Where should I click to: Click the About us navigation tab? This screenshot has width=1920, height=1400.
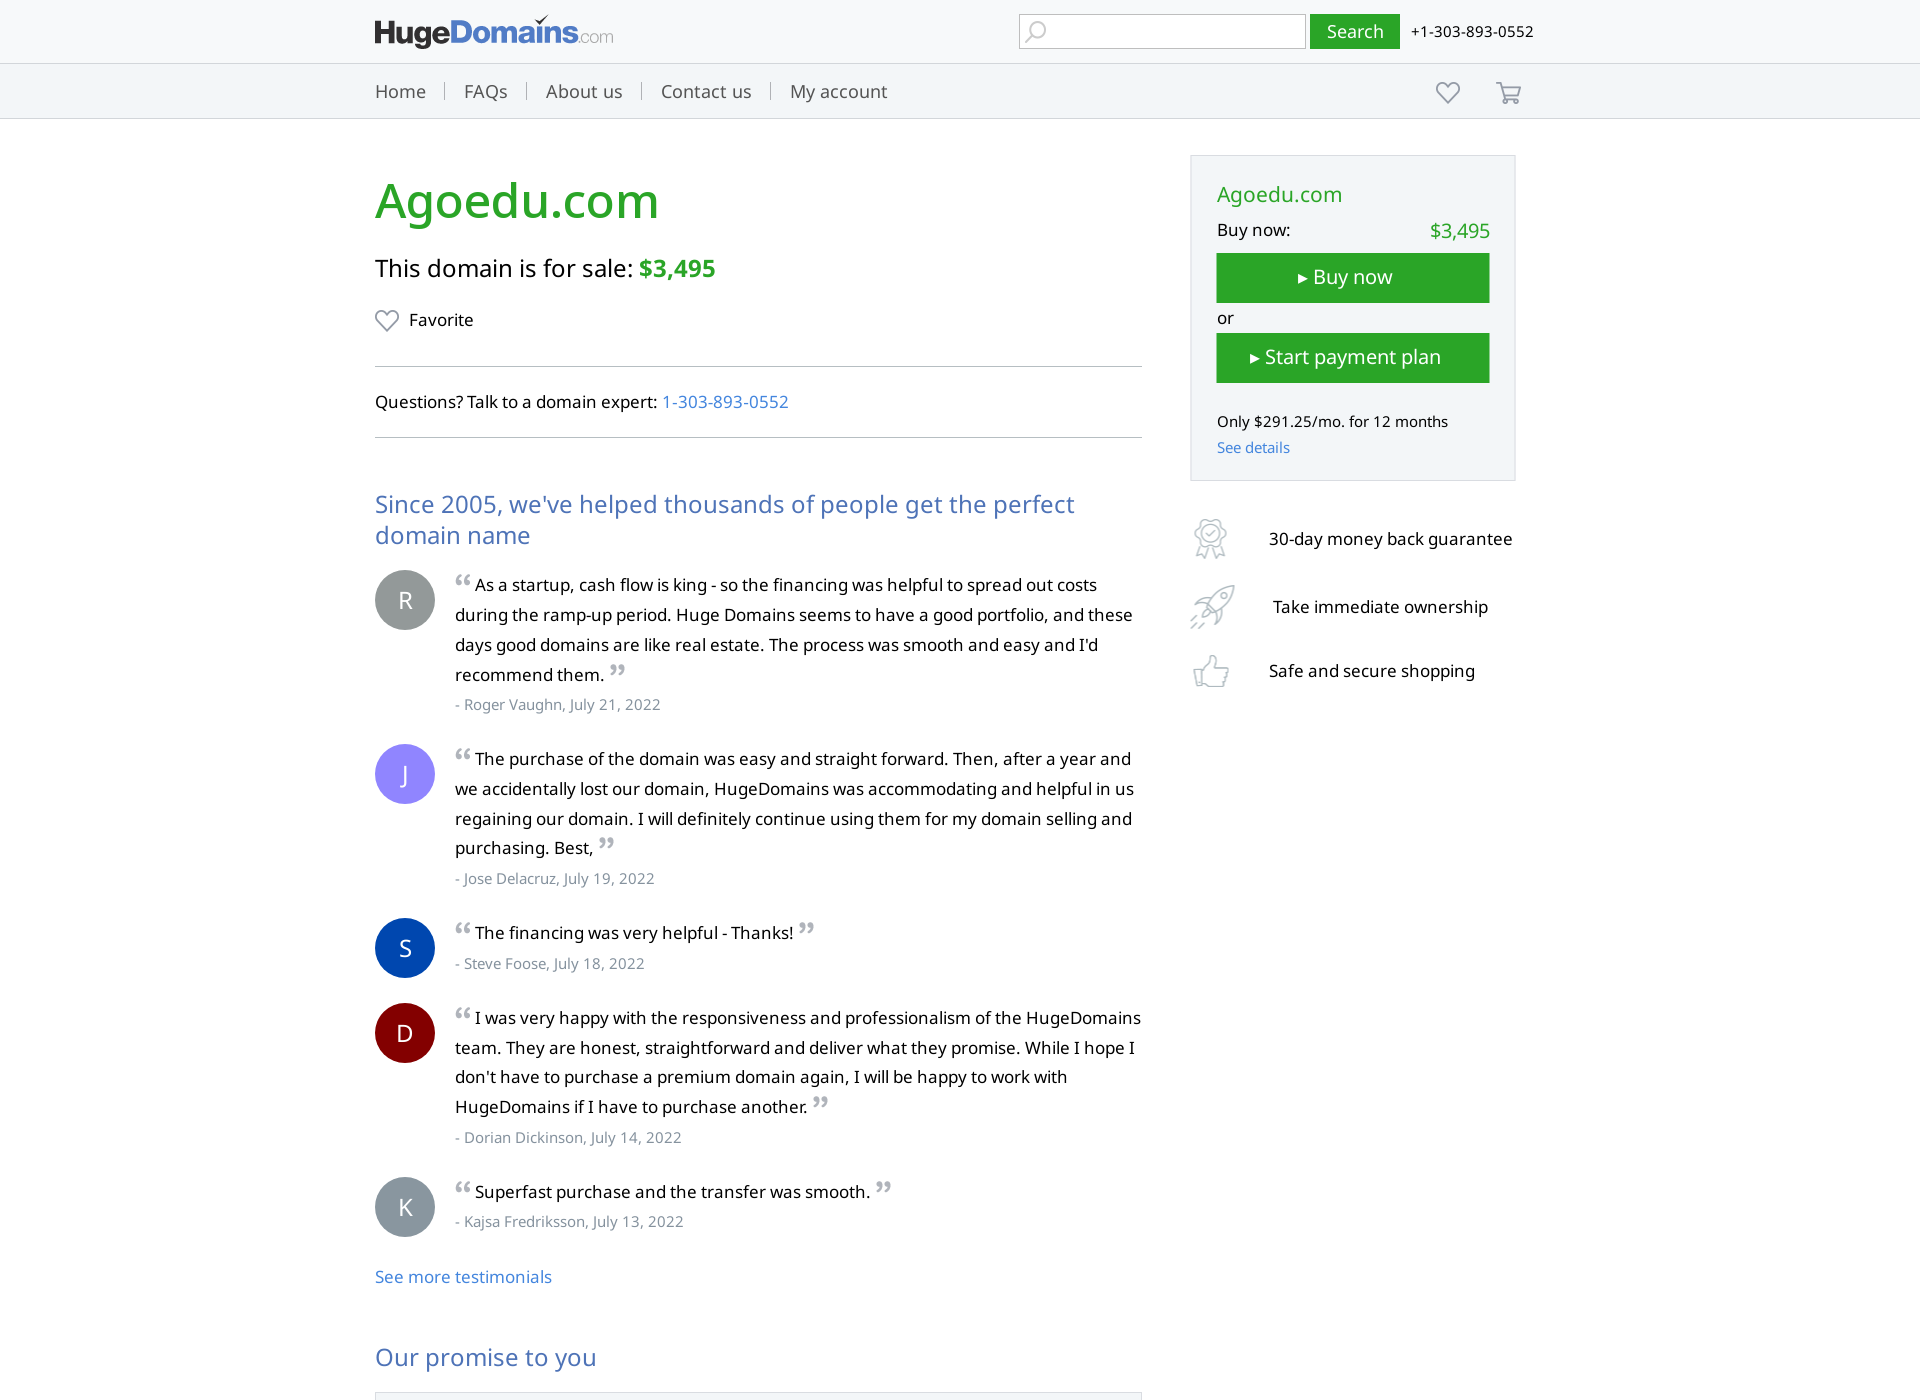[583, 91]
